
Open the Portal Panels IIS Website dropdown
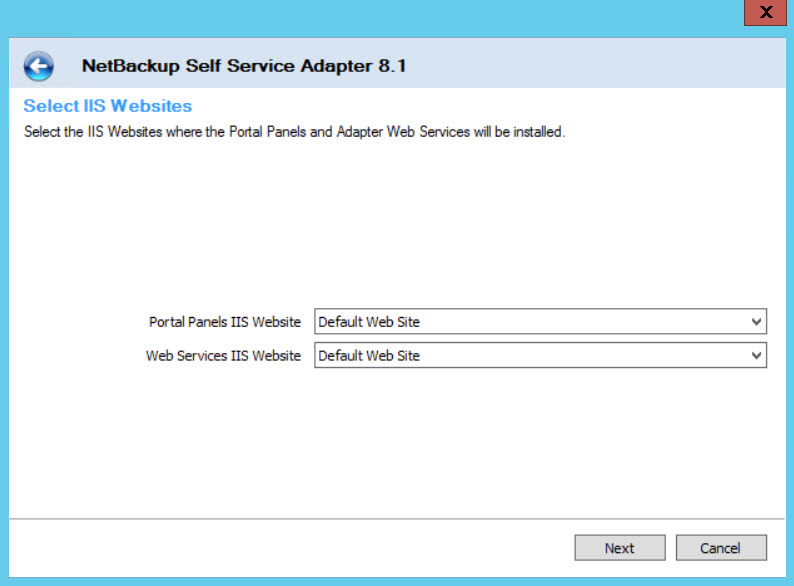(x=540, y=322)
